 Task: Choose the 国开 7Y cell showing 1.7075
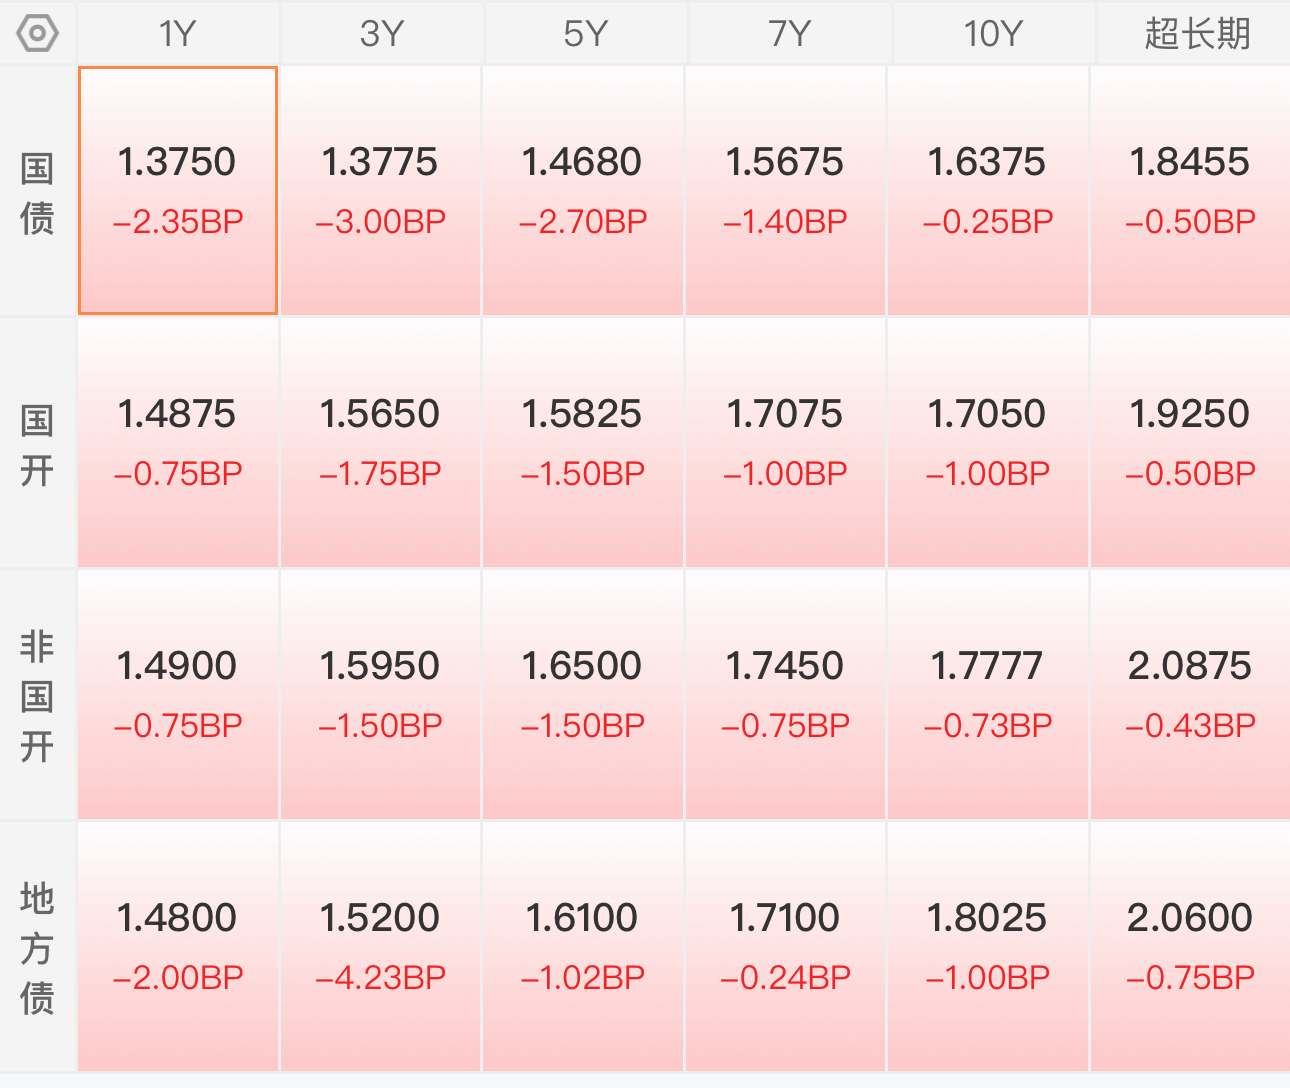(785, 443)
